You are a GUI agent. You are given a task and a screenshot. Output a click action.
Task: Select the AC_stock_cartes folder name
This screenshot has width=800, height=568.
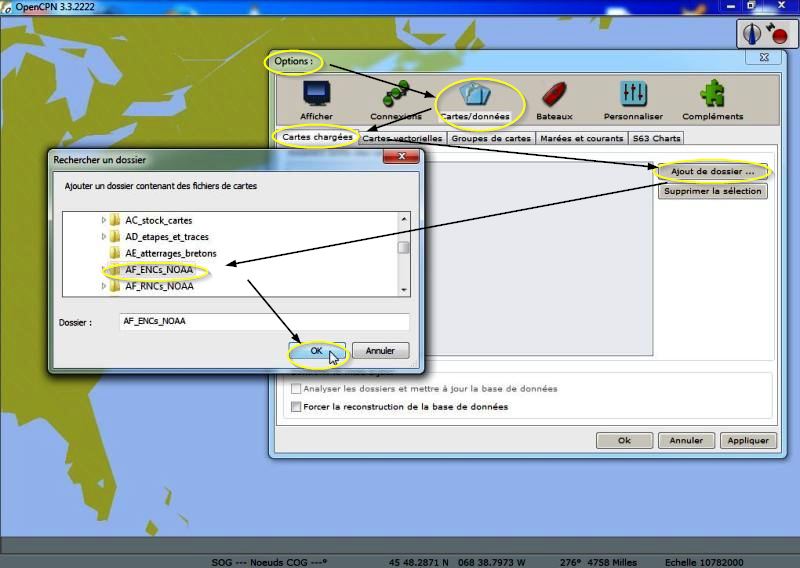pos(159,221)
